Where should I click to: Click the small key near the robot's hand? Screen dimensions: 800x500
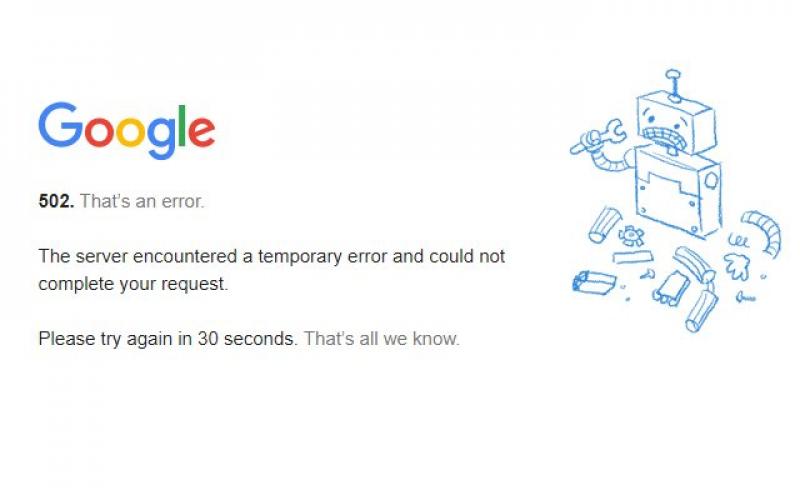(745, 296)
